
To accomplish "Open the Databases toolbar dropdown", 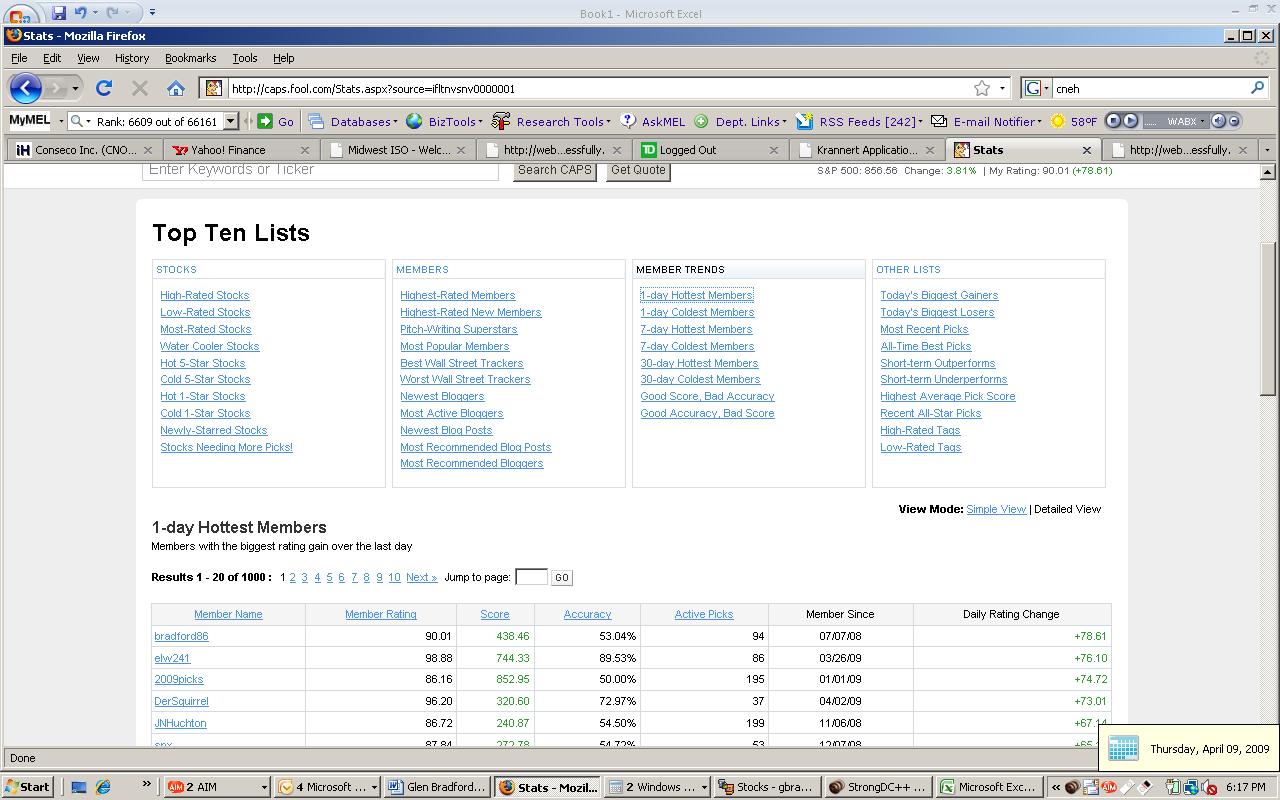I will pyautogui.click(x=353, y=121).
